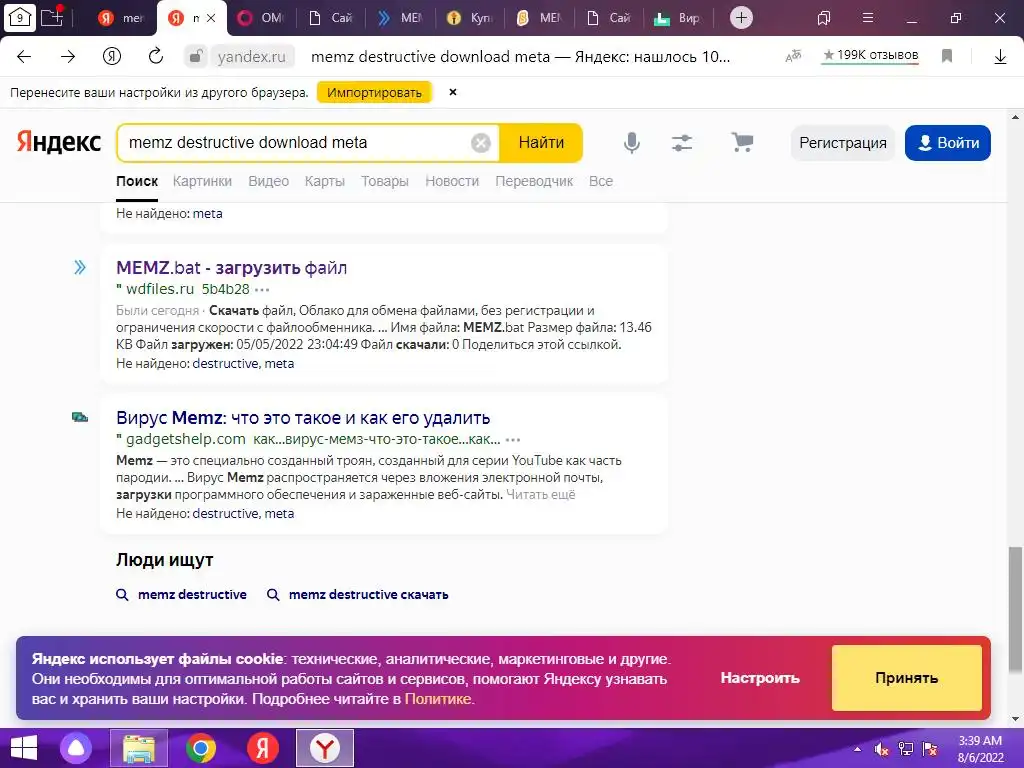Click the page vertical scrollbar thumb

click(1015, 608)
